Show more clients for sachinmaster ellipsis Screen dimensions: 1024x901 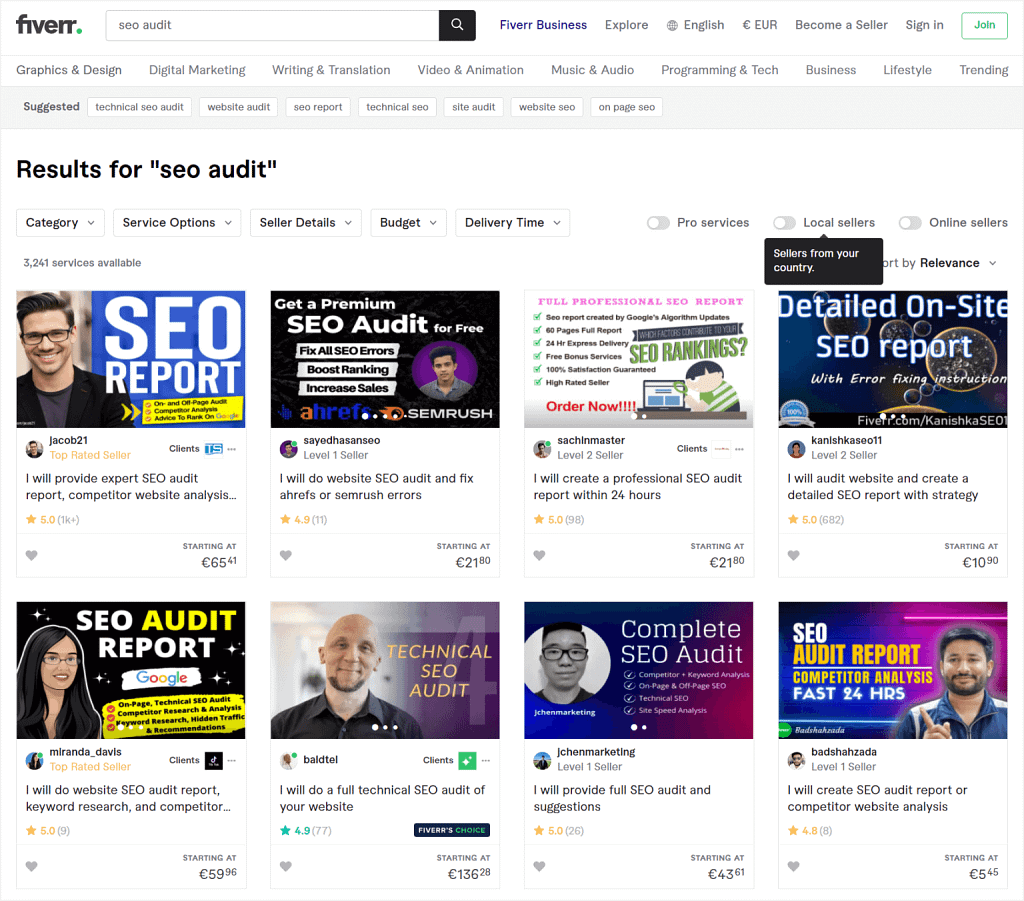coord(739,449)
